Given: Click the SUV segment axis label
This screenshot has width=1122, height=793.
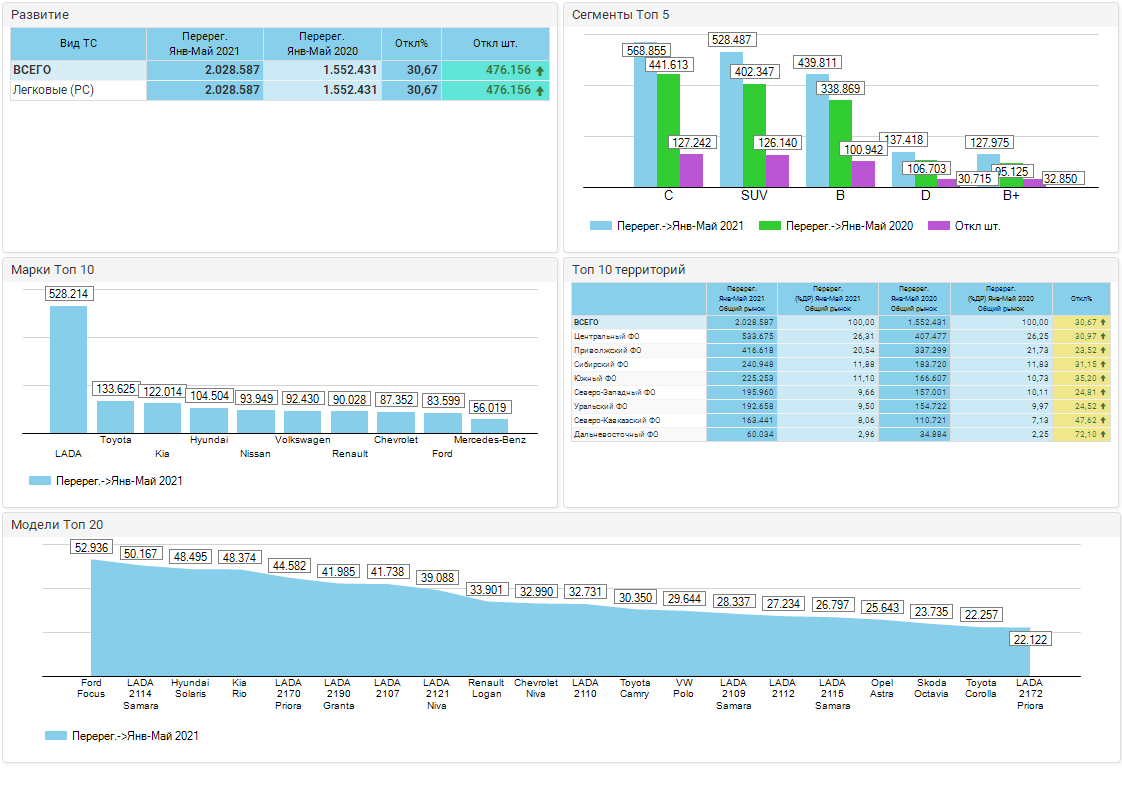Looking at the screenshot, I should 754,195.
